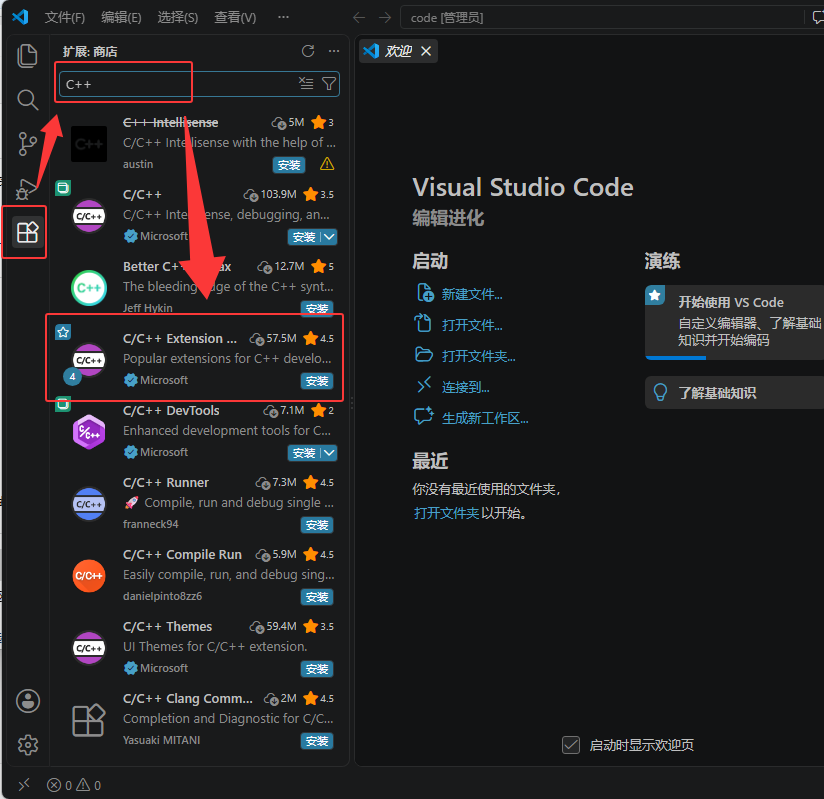Click the 连接到 link
Image resolution: width=824 pixels, height=799 pixels.
465,387
